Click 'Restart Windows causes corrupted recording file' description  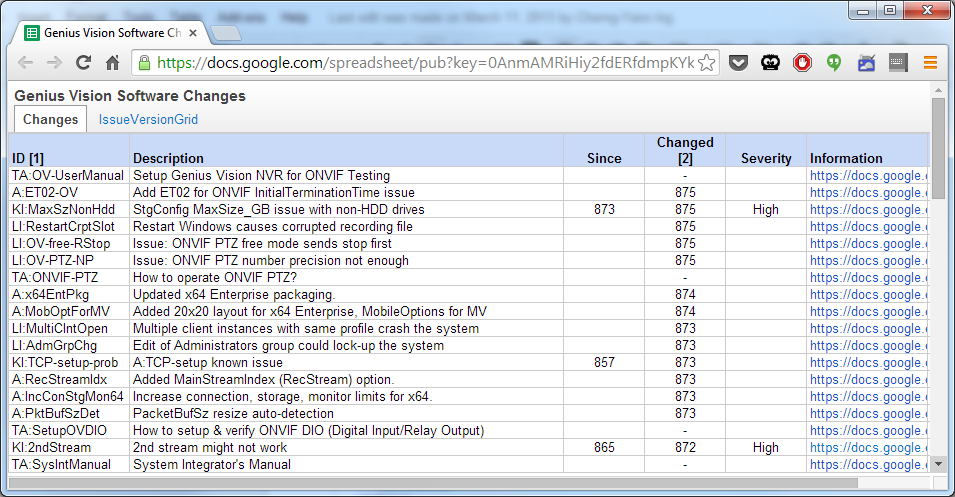click(x=273, y=227)
